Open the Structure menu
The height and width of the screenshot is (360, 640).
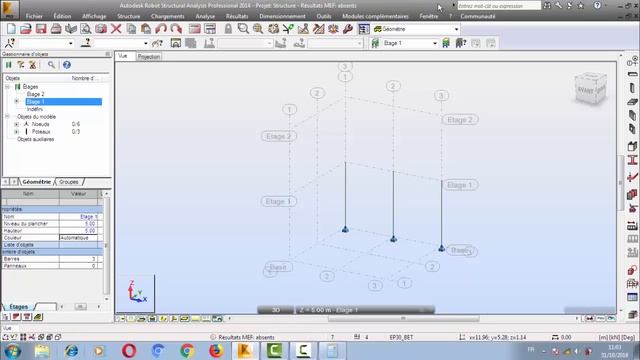pos(129,16)
